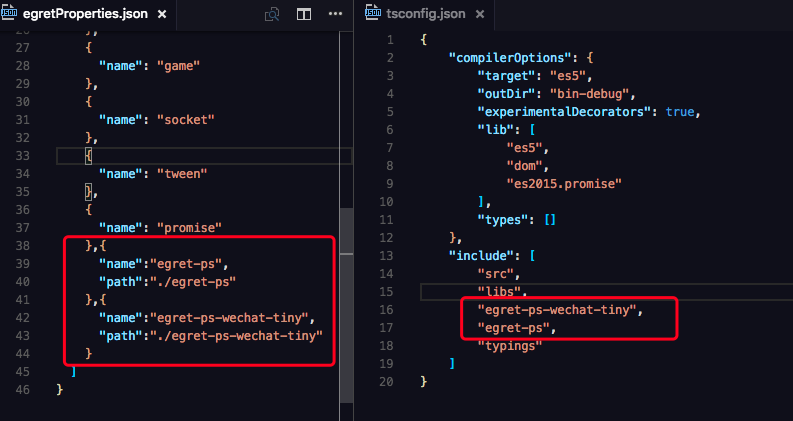Image resolution: width=793 pixels, height=421 pixels.
Task: Click the JSON file icon on egretProperties.json tab
Action: (11, 15)
